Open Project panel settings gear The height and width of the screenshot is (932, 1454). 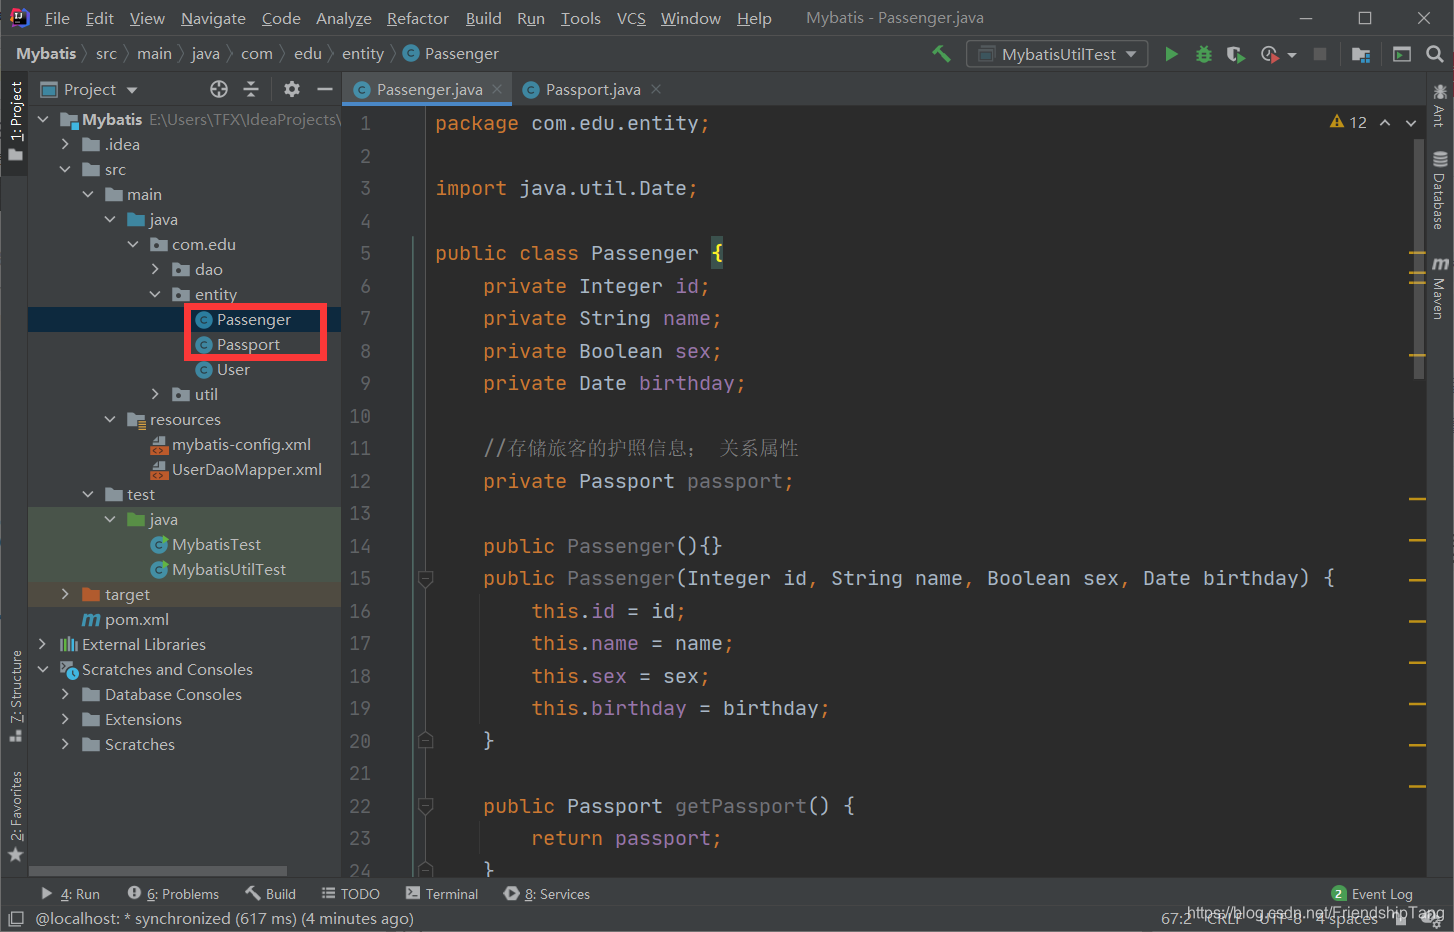point(292,89)
